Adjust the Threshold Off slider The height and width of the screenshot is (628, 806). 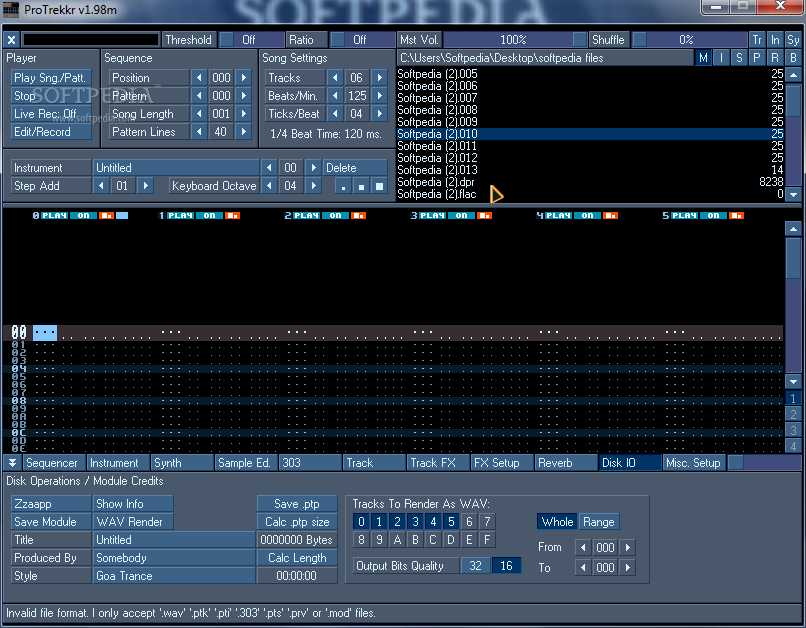click(x=251, y=40)
